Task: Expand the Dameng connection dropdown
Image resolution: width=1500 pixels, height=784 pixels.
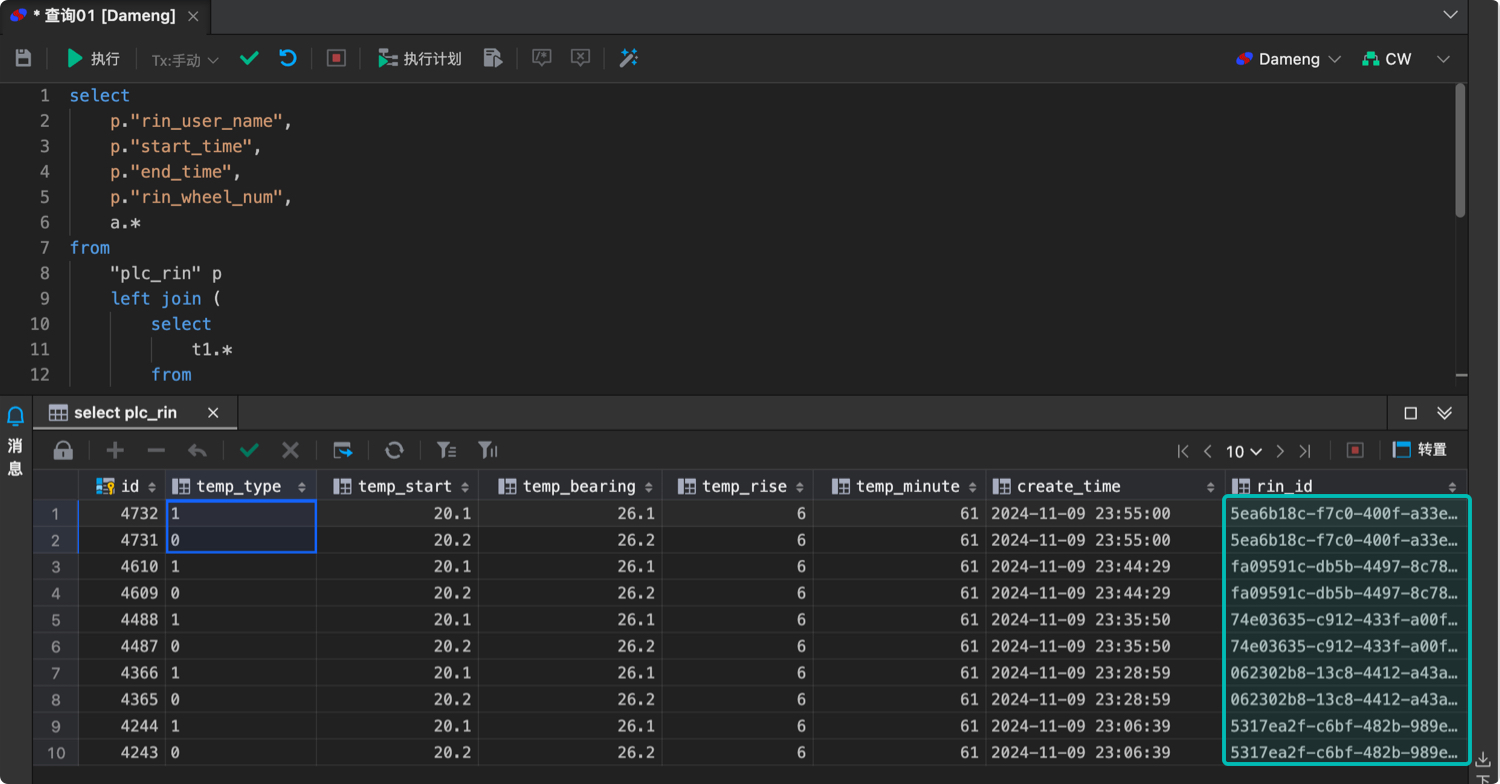Action: [1288, 59]
